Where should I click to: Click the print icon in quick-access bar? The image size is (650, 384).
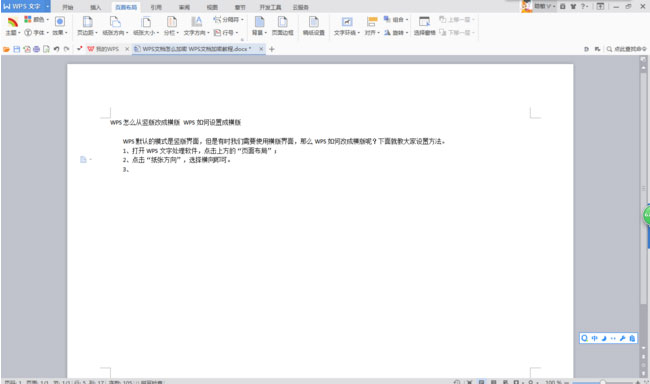pyautogui.click(x=36, y=49)
